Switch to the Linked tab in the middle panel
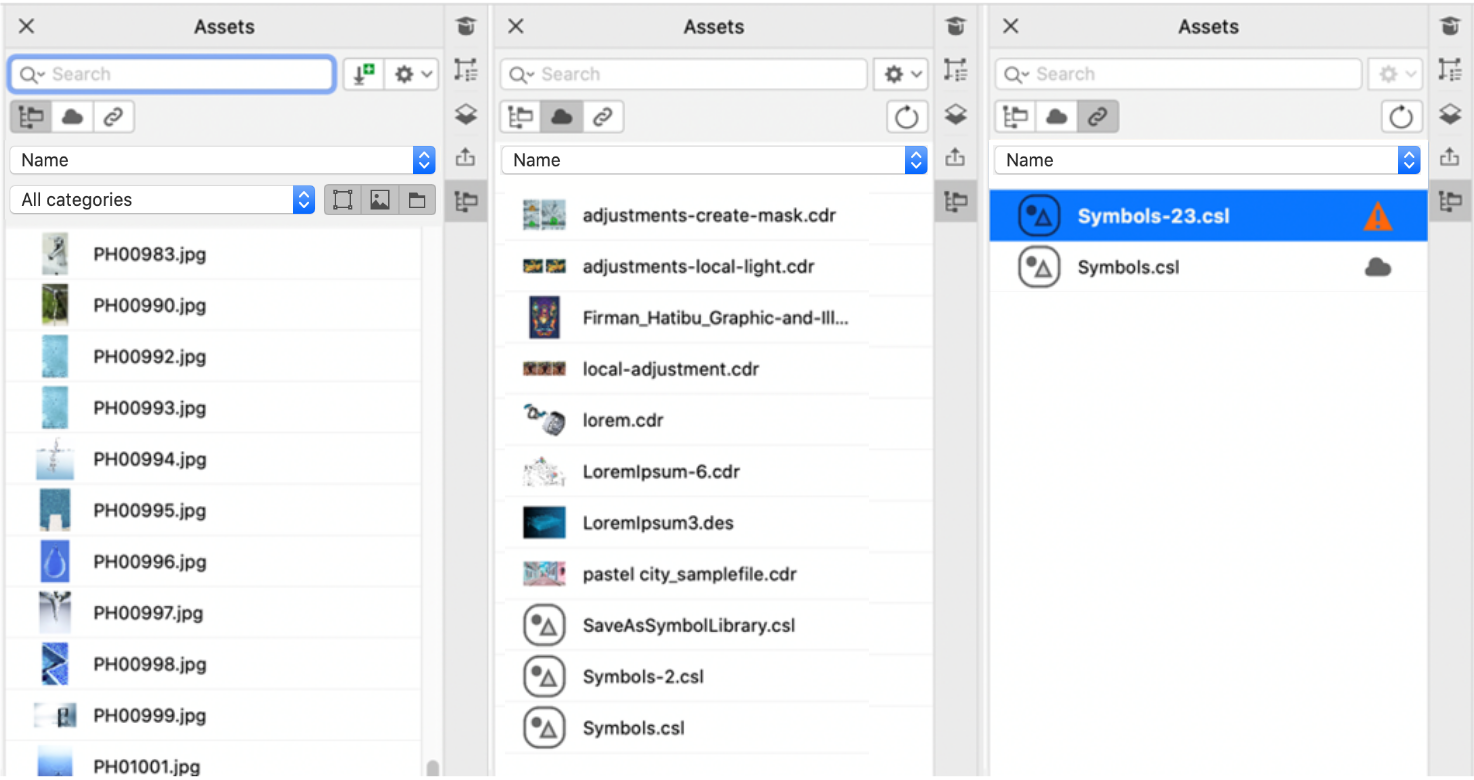The height and width of the screenshot is (780, 1474). [x=602, y=117]
